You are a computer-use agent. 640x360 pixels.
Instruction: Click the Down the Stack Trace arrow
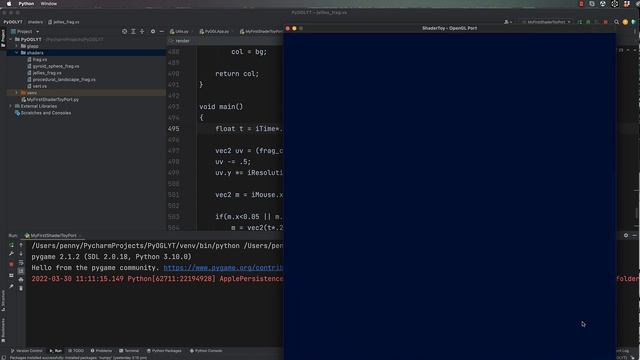21,253
